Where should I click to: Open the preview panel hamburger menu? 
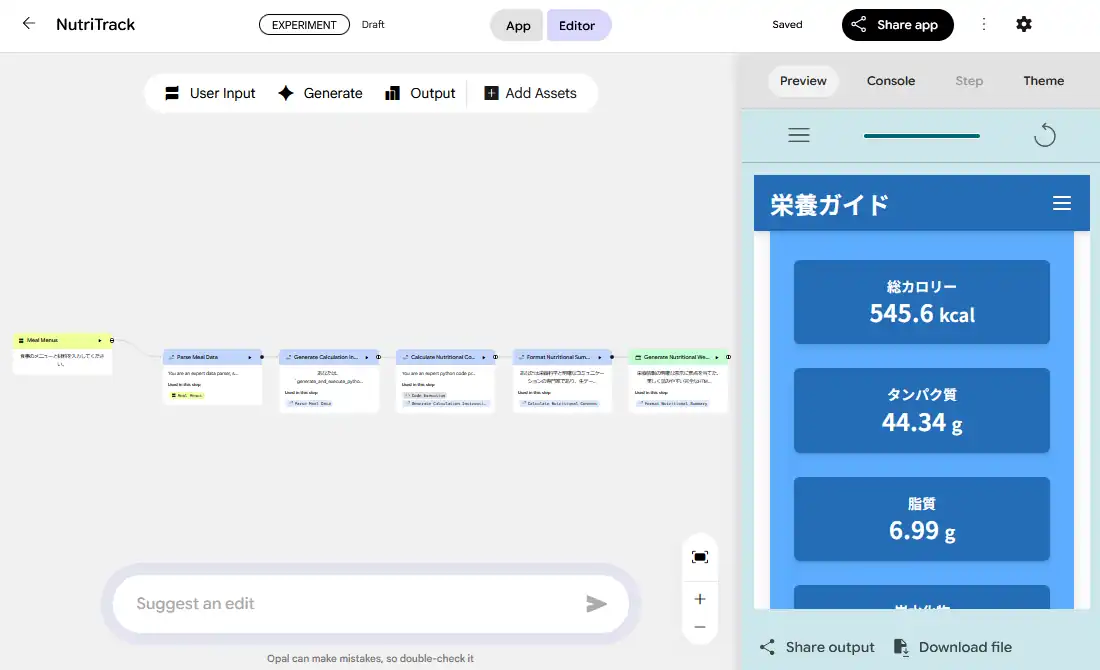pyautogui.click(x=798, y=135)
